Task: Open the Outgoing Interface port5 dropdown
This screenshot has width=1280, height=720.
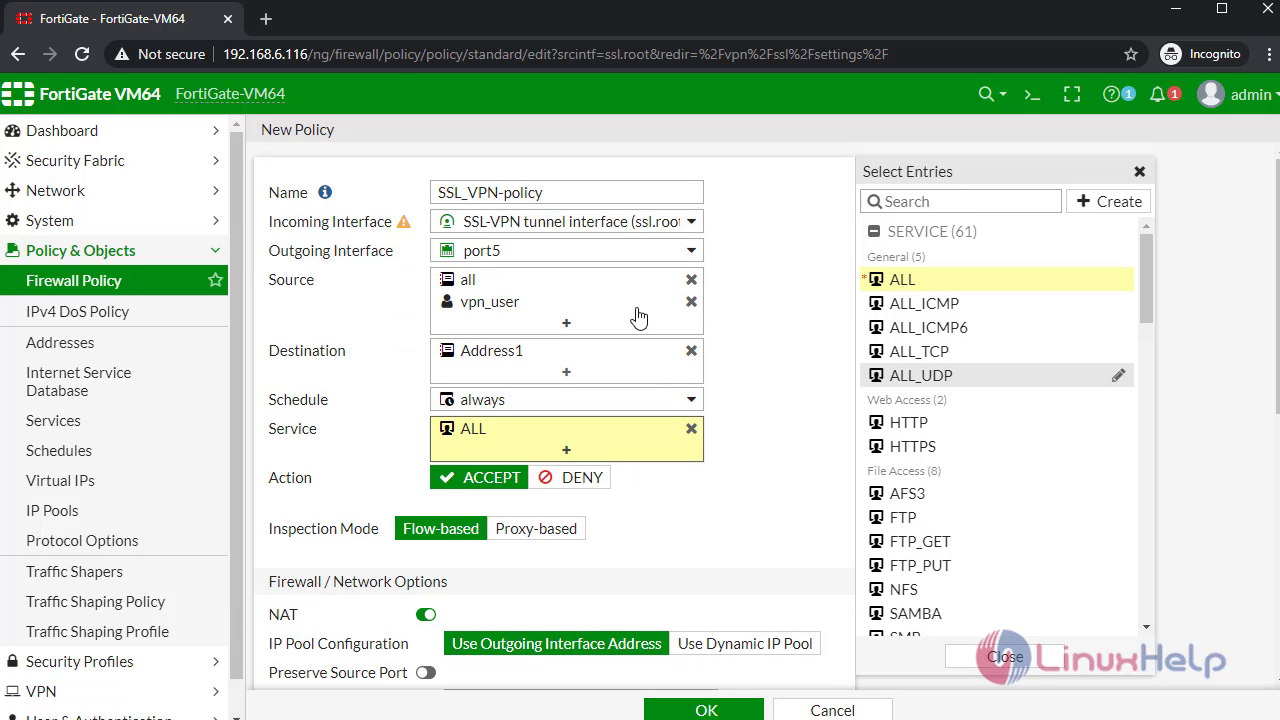Action: [x=567, y=251]
